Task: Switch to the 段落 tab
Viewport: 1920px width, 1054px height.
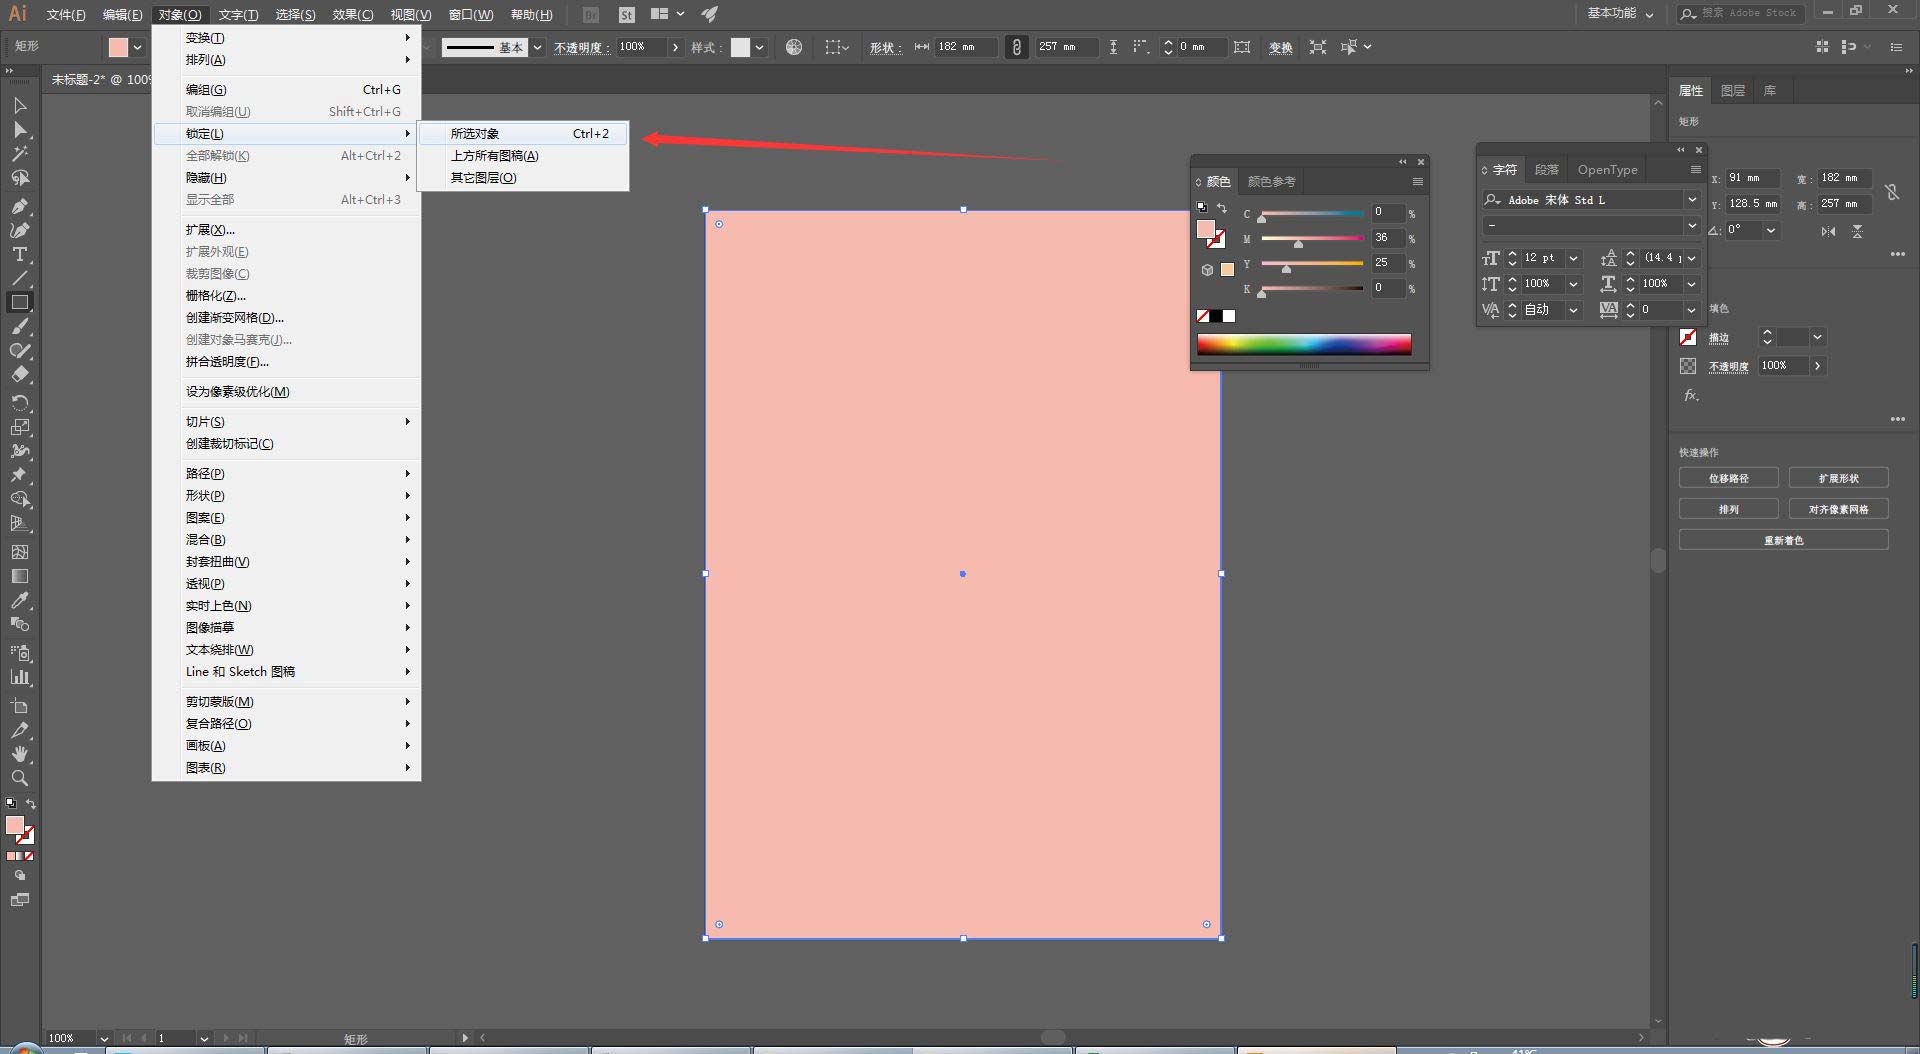Action: coord(1546,170)
